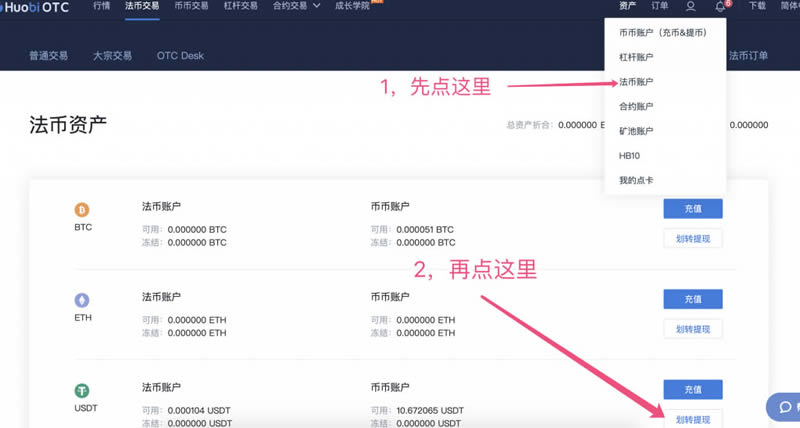Select 币币账户（充币&提币） menu entry
The height and width of the screenshot is (428, 800).
[x=663, y=33]
